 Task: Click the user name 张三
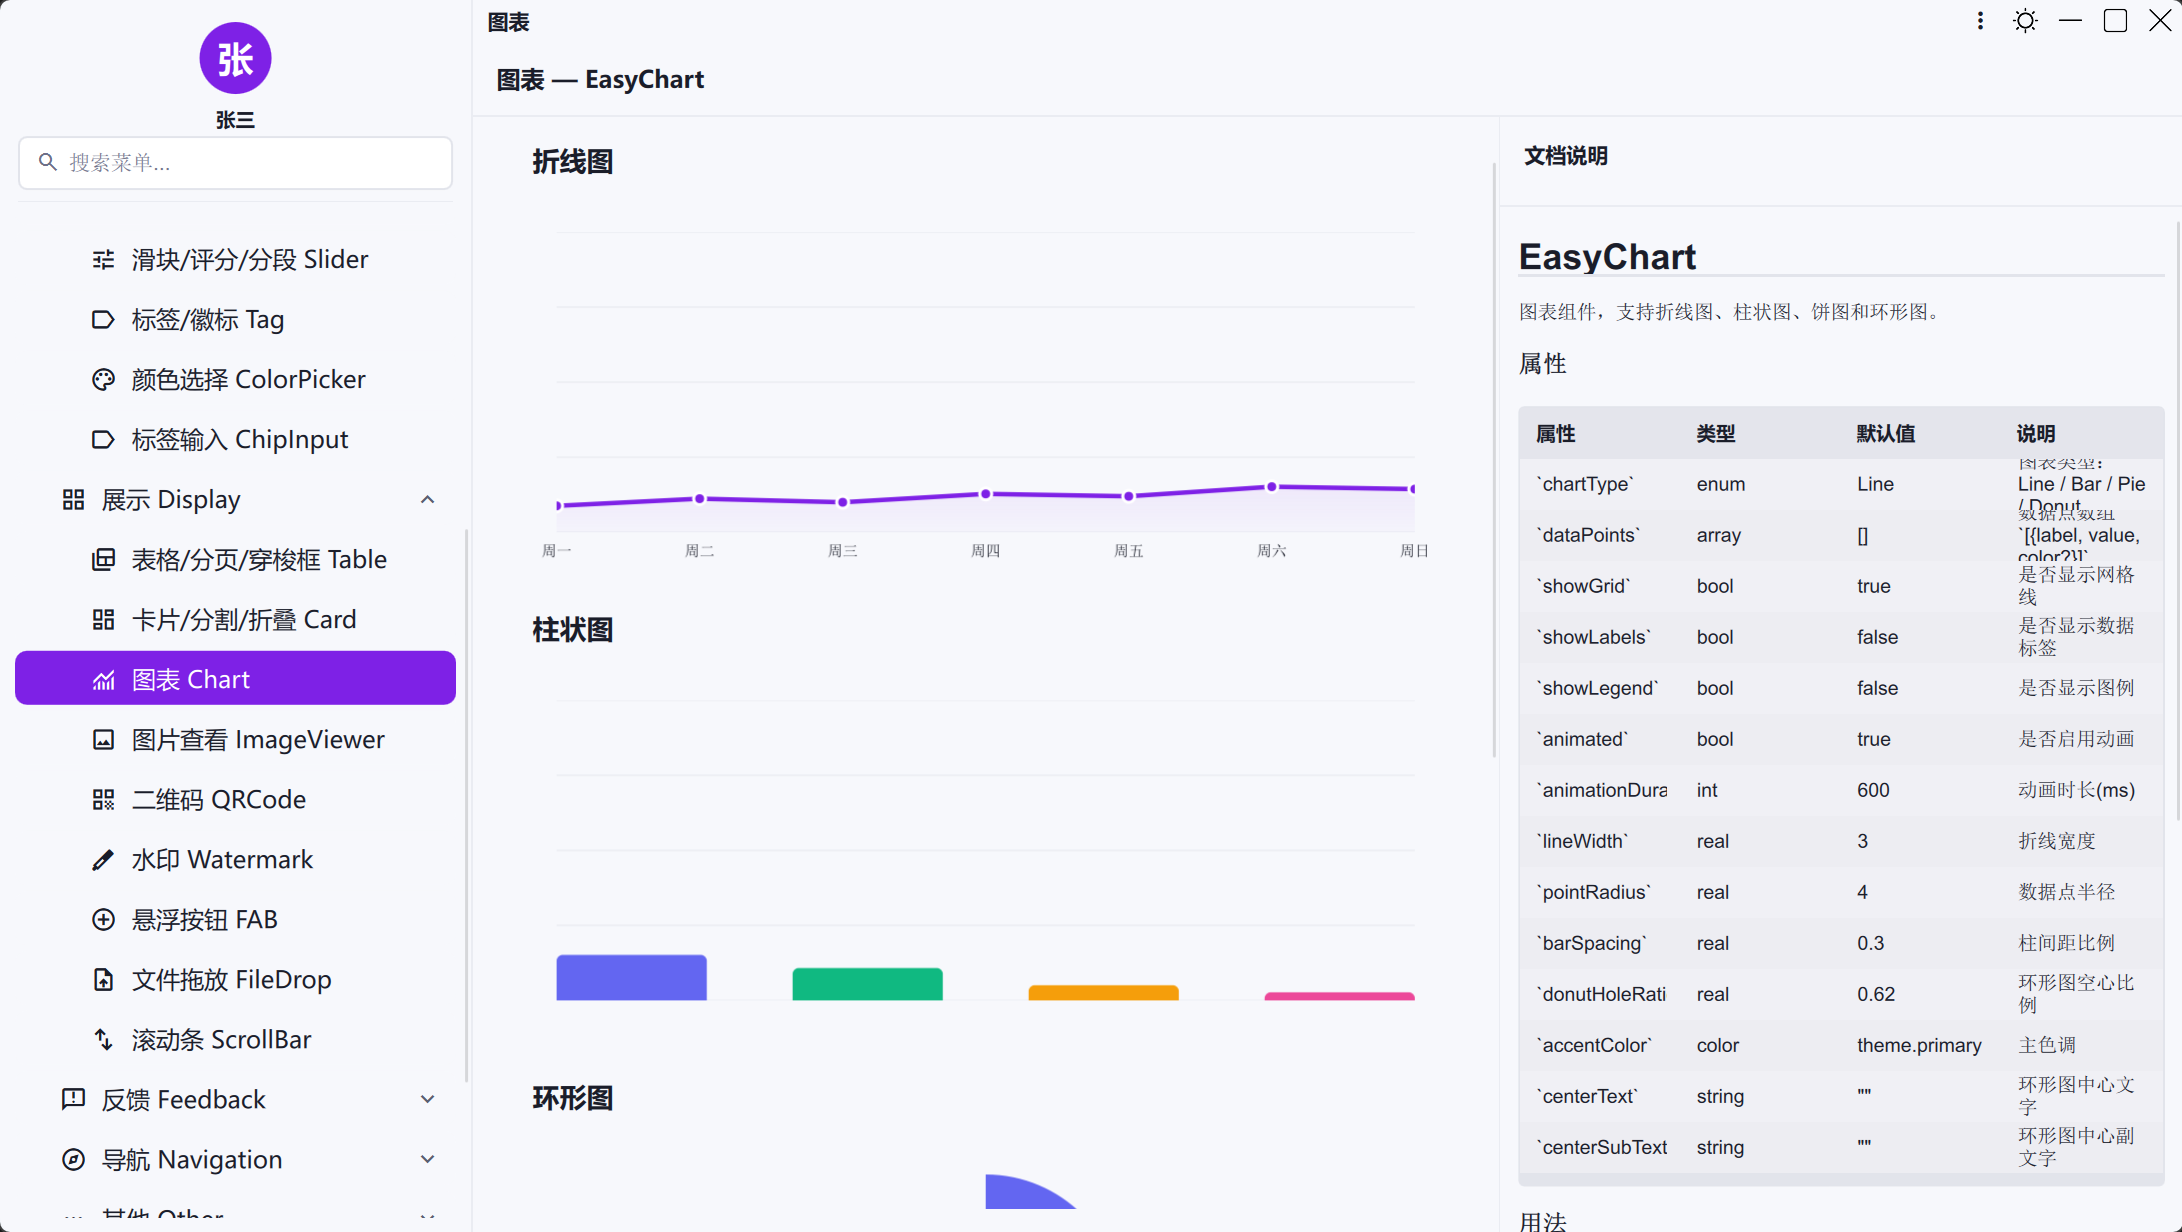[235, 120]
